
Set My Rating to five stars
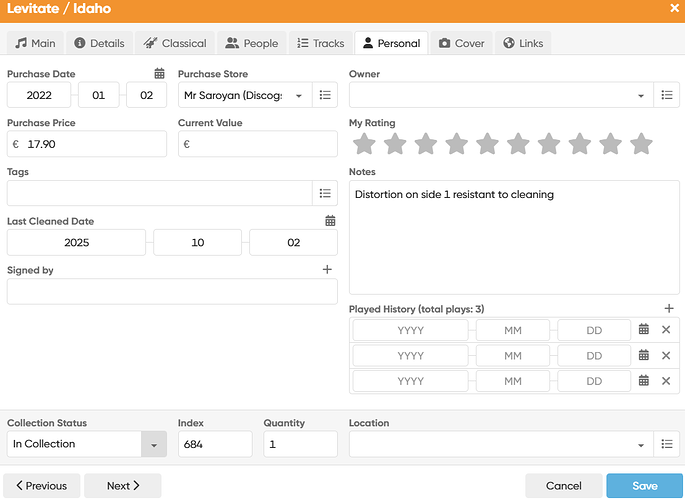(x=487, y=145)
